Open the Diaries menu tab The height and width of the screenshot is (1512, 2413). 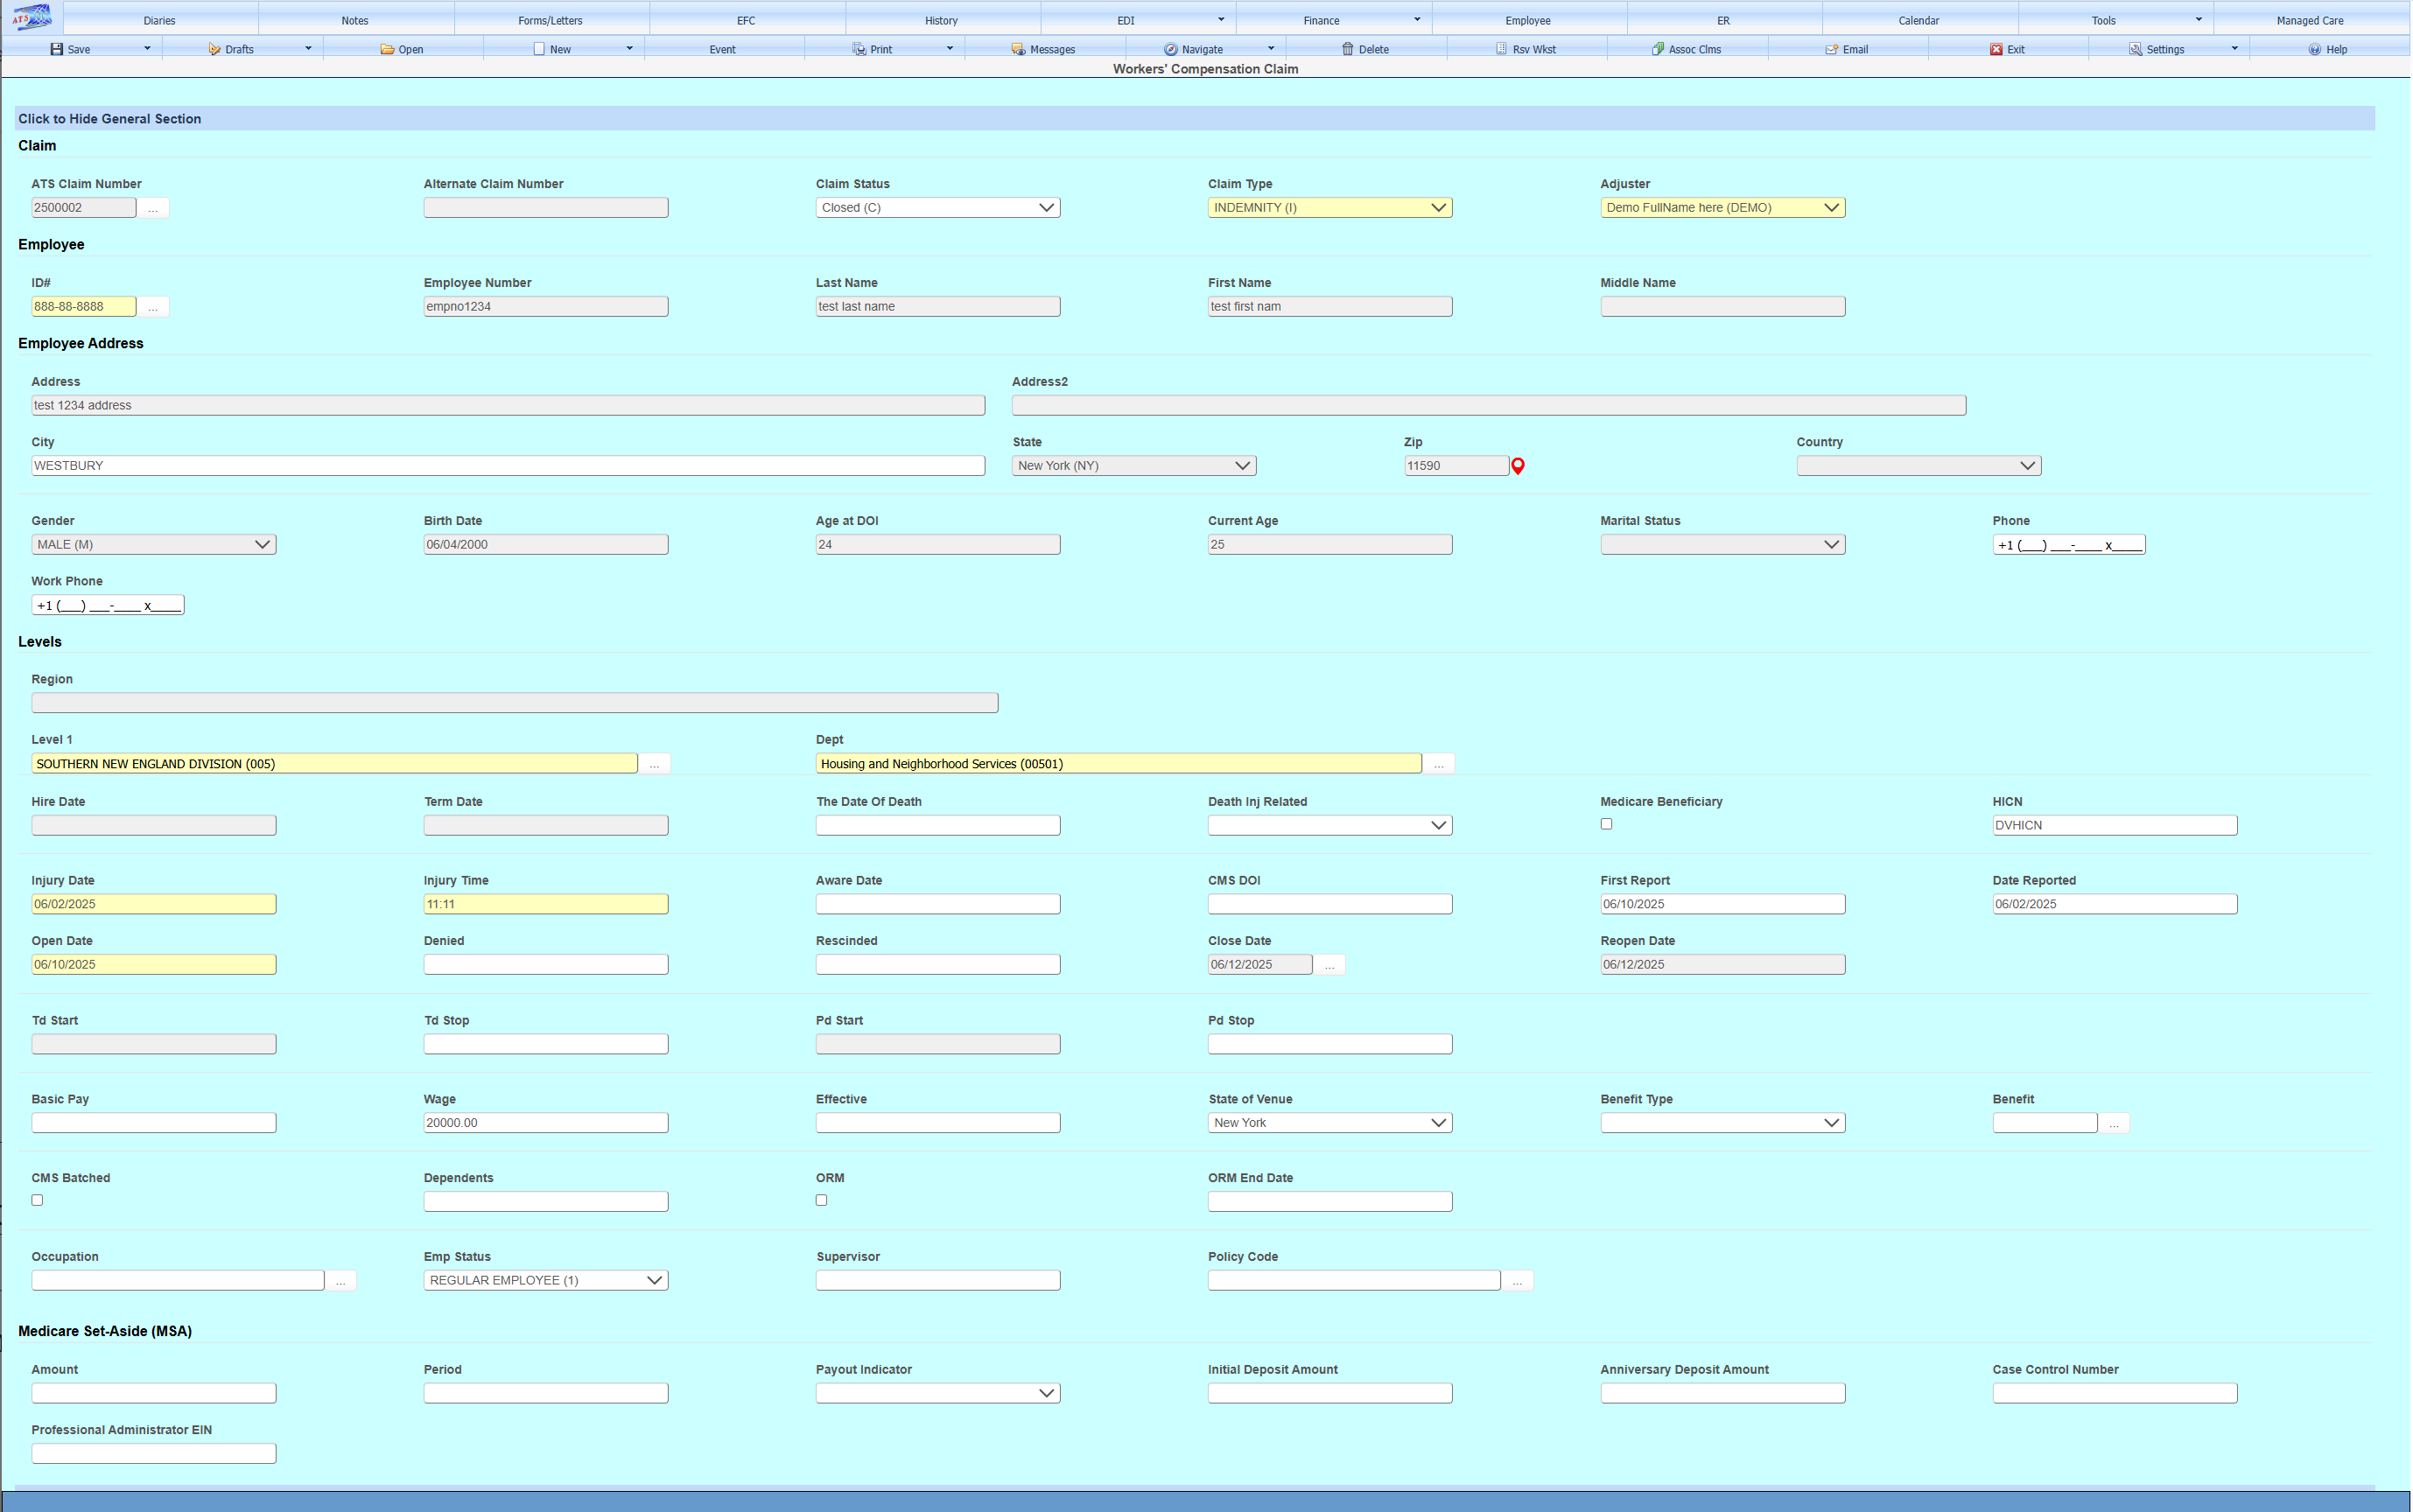(159, 20)
